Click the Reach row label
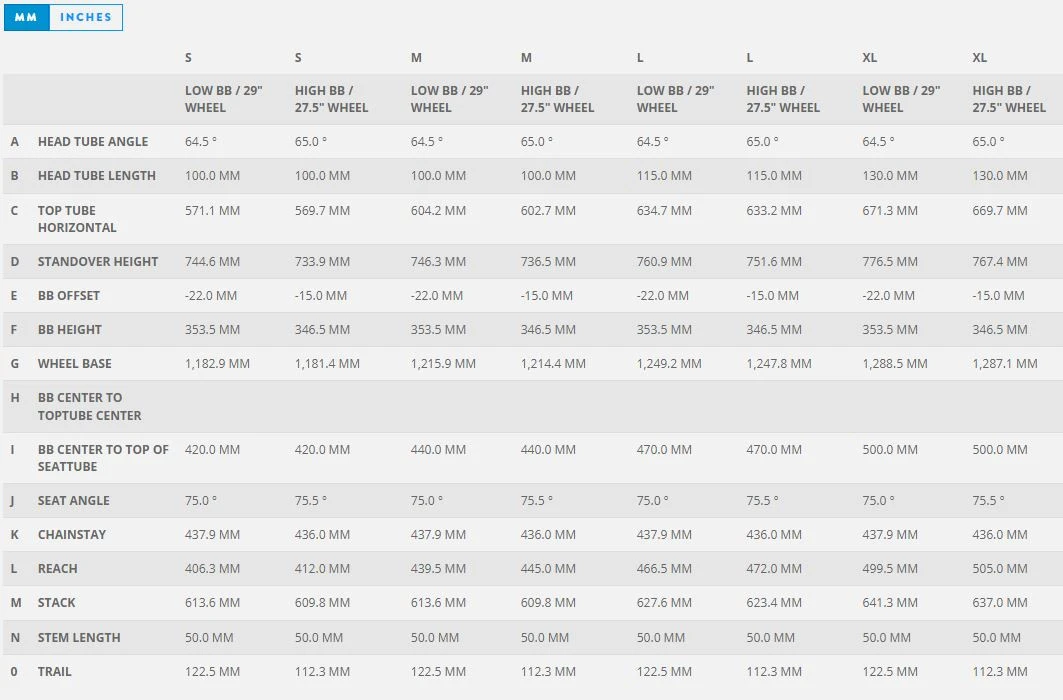Screen dimensions: 1063x700 click(58, 569)
